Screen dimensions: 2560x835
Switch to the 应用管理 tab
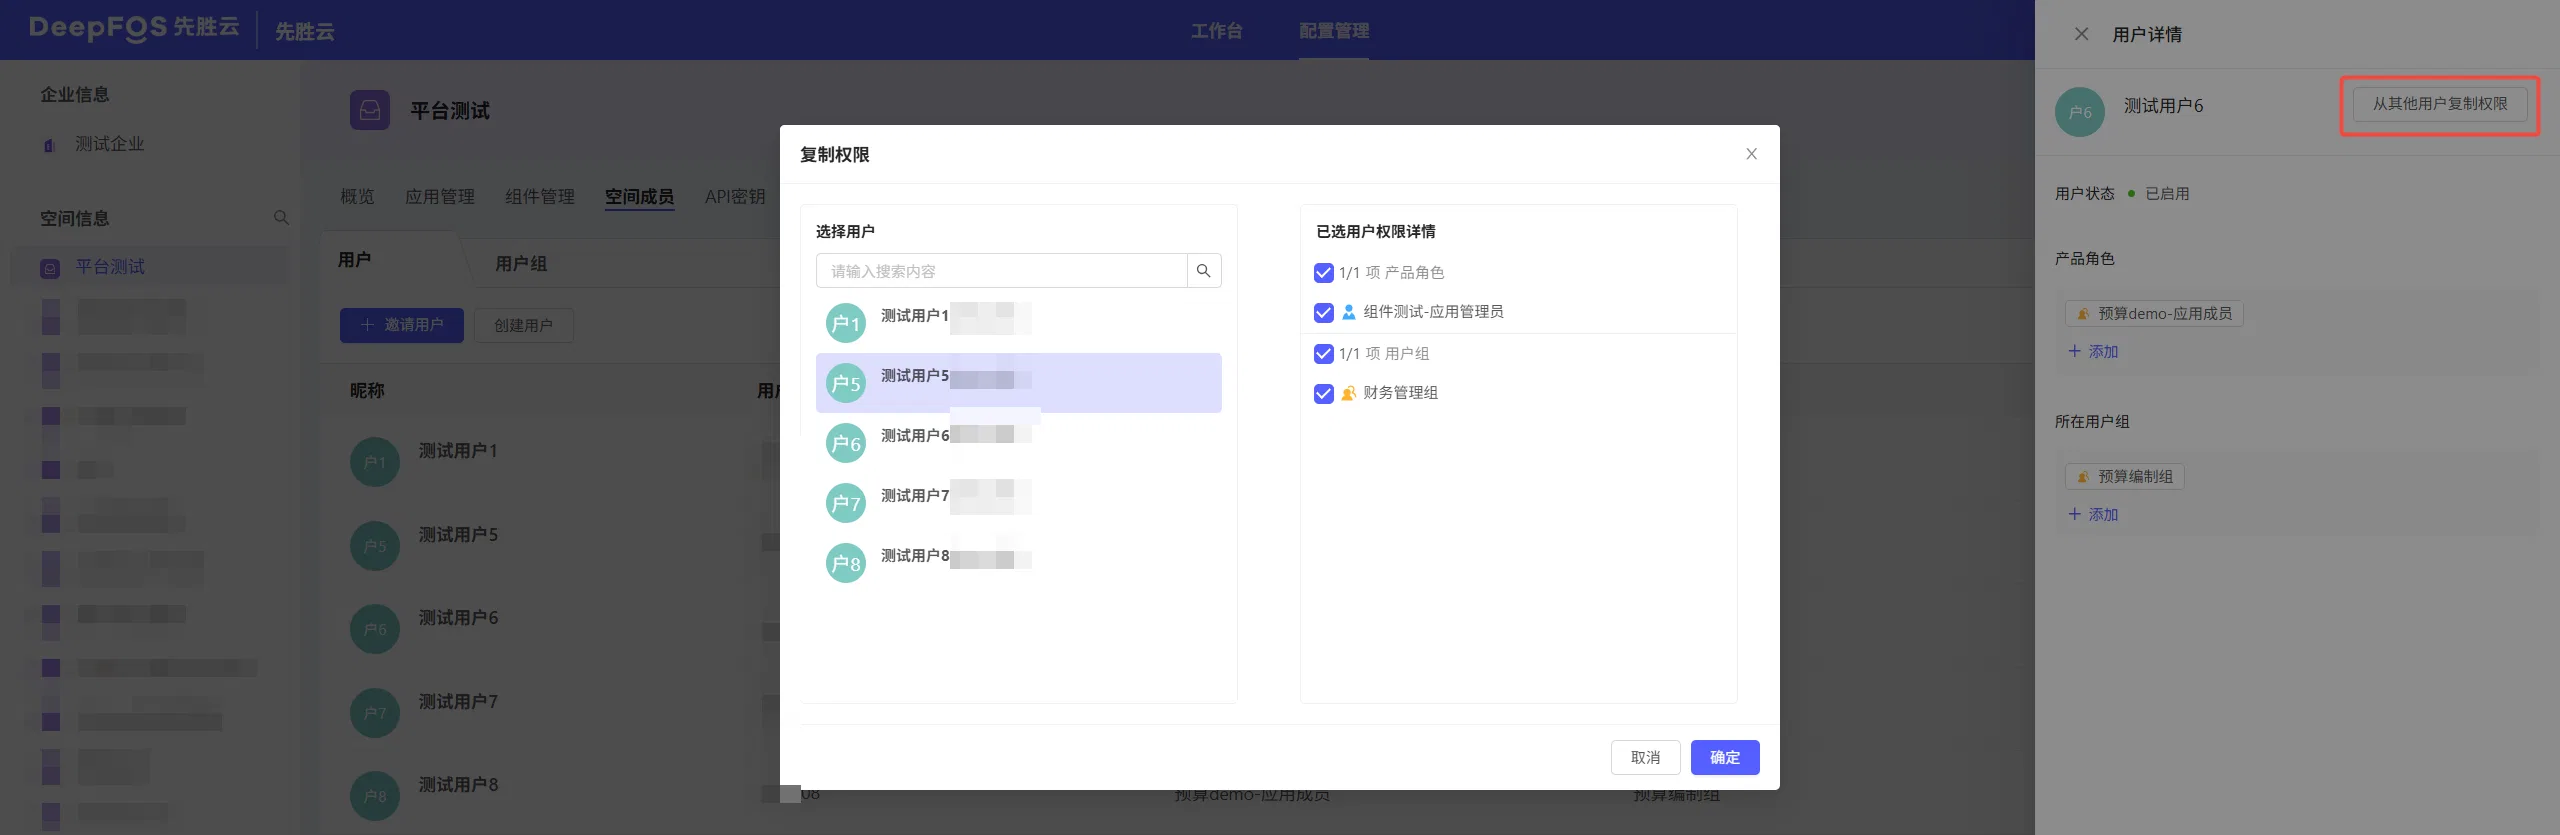tap(440, 197)
